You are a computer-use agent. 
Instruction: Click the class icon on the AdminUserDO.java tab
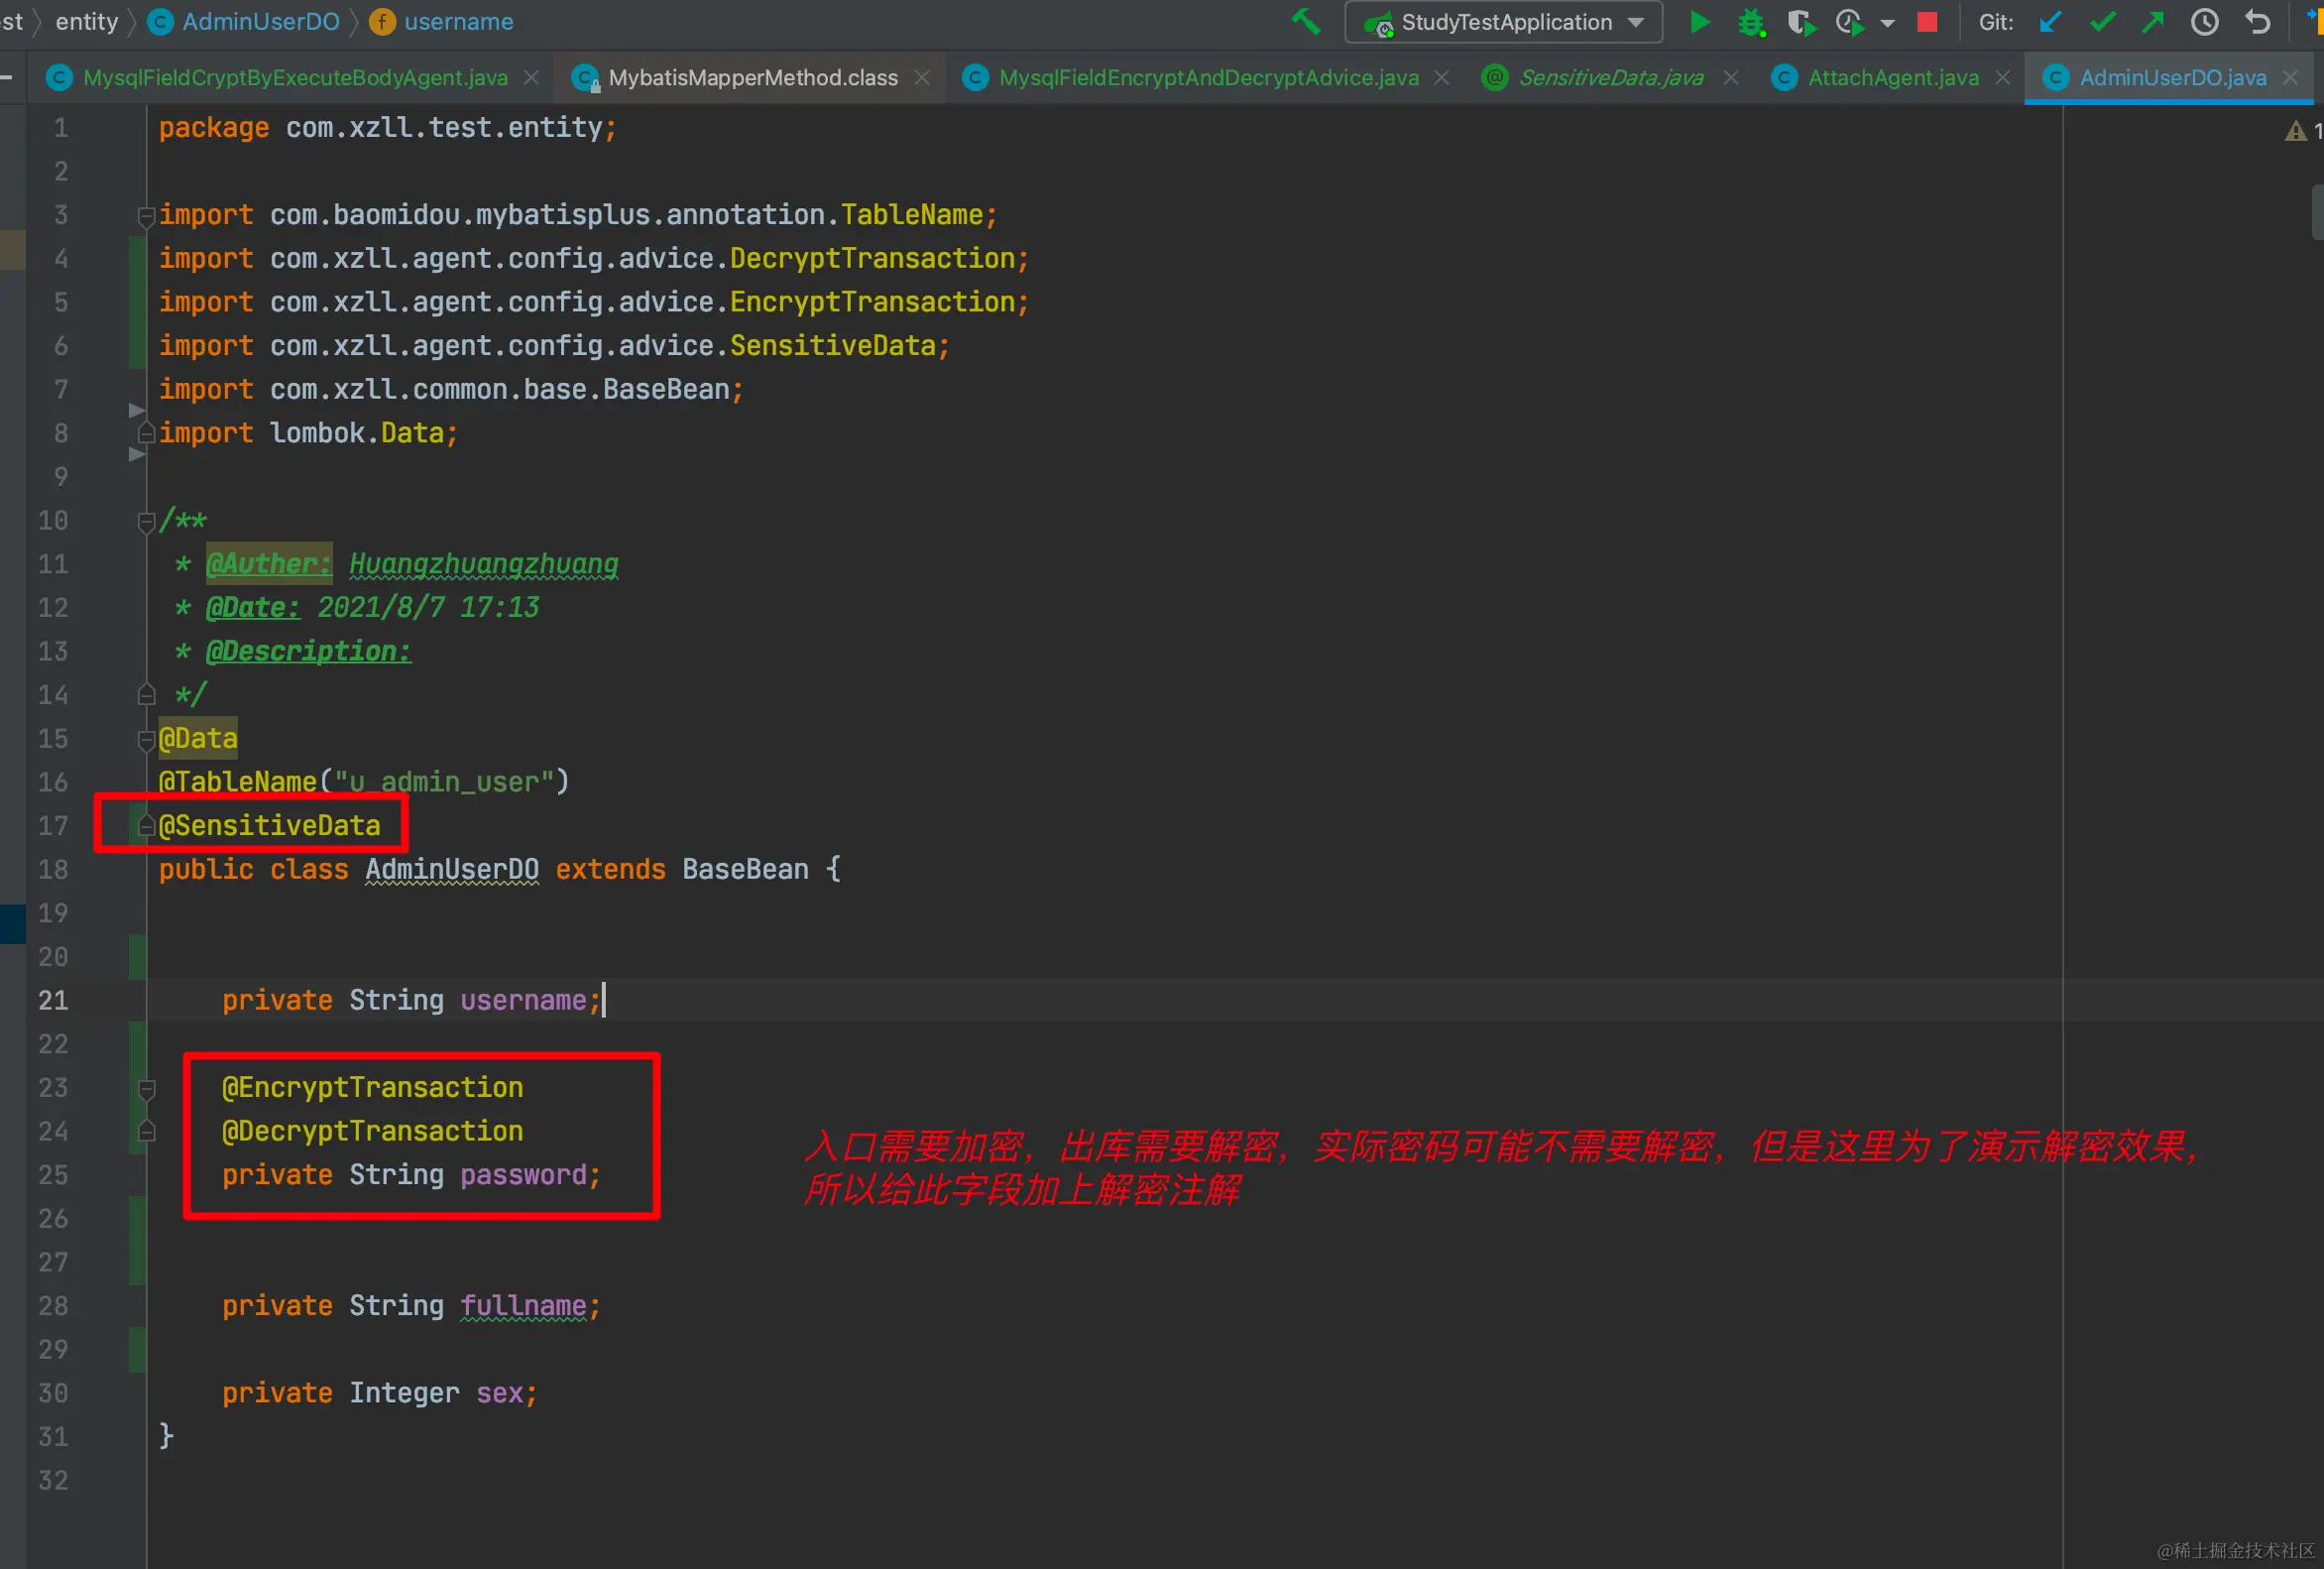pos(2055,78)
